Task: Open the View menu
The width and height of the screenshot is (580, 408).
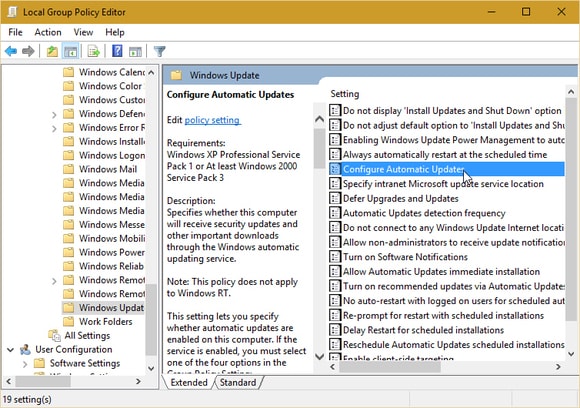Action: tap(83, 32)
